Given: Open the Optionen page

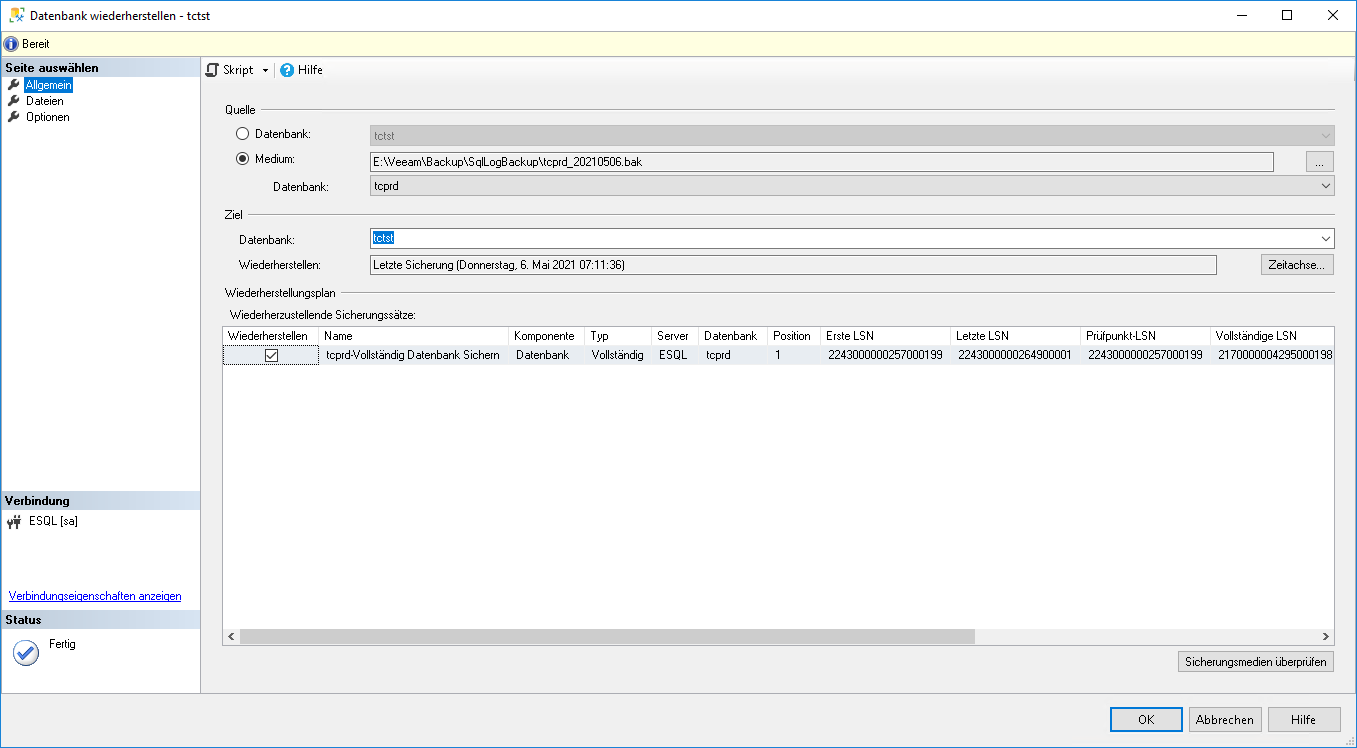Looking at the screenshot, I should tap(47, 117).
